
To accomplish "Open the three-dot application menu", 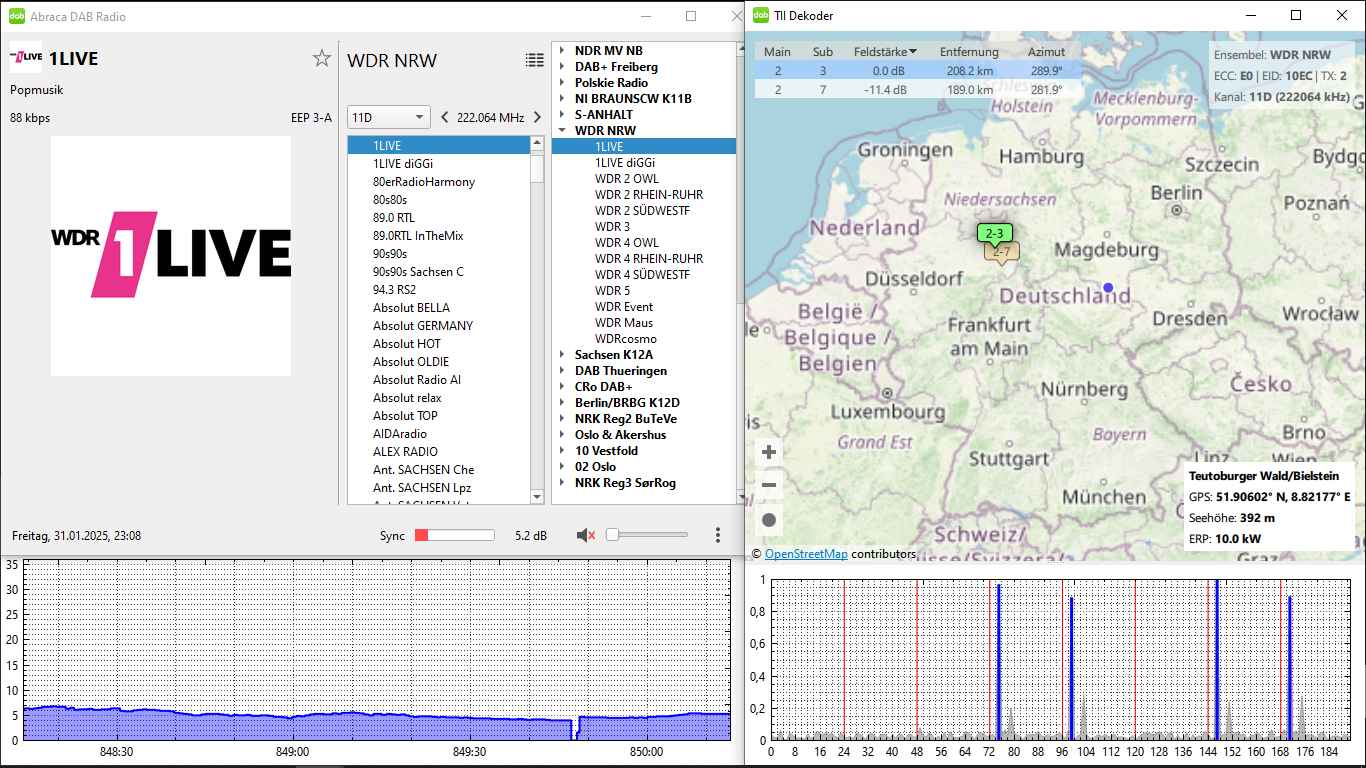I will click(718, 536).
